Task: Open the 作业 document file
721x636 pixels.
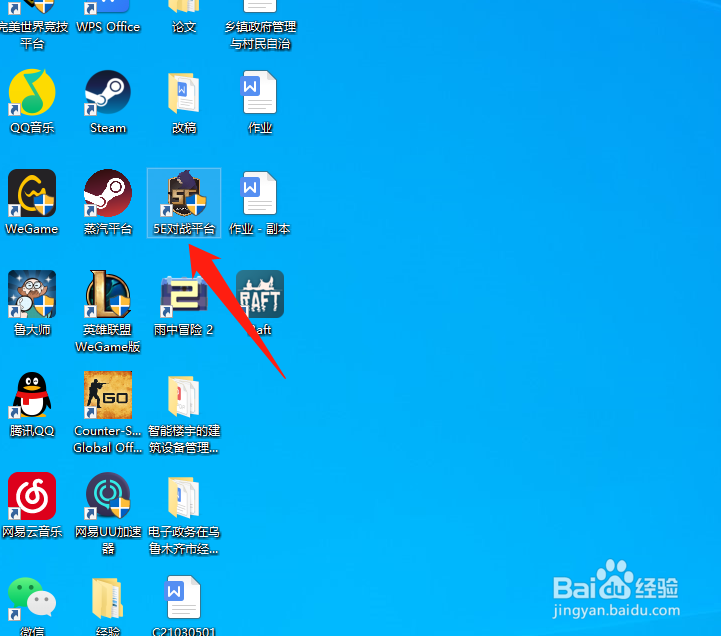Action: click(x=259, y=92)
